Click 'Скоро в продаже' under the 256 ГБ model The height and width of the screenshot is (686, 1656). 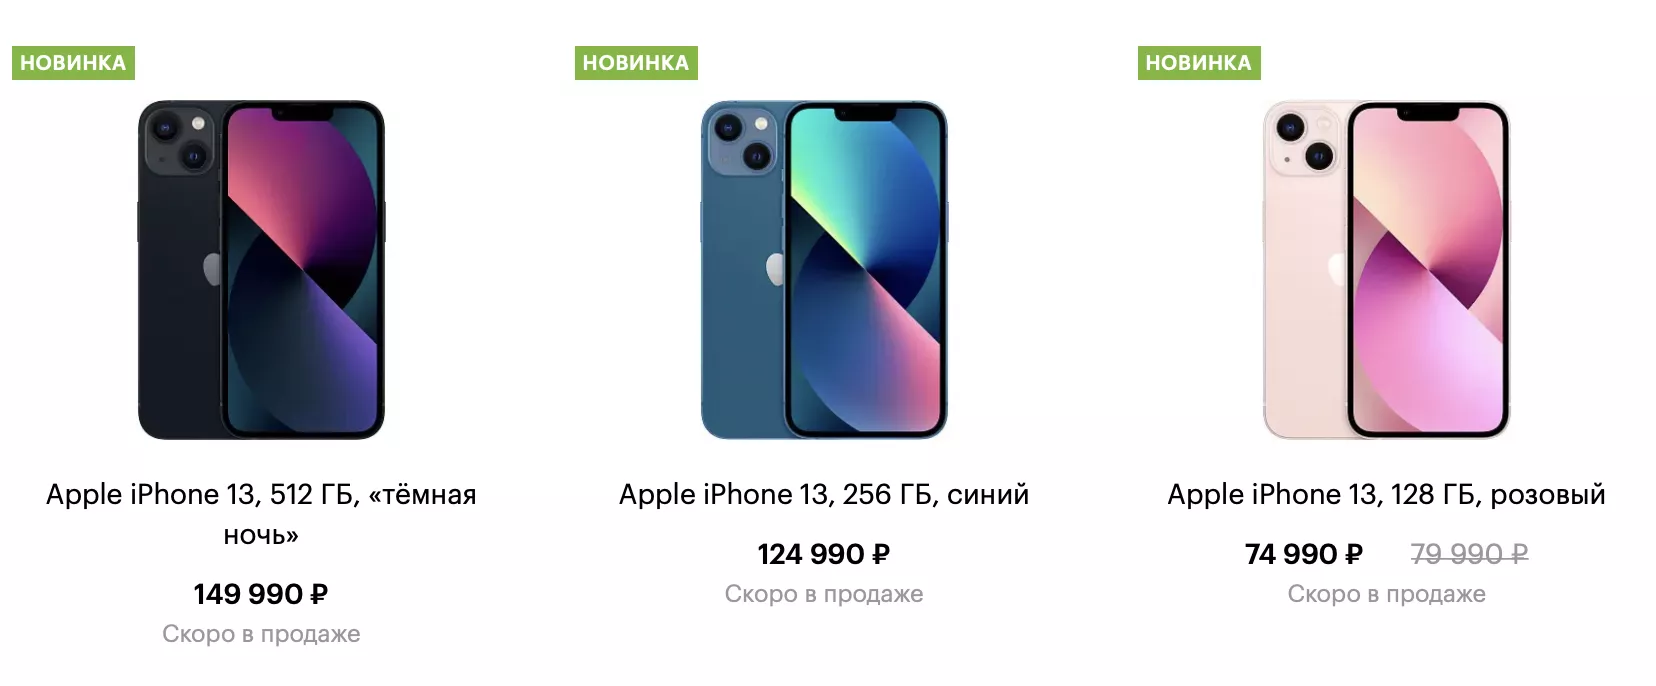tap(824, 594)
